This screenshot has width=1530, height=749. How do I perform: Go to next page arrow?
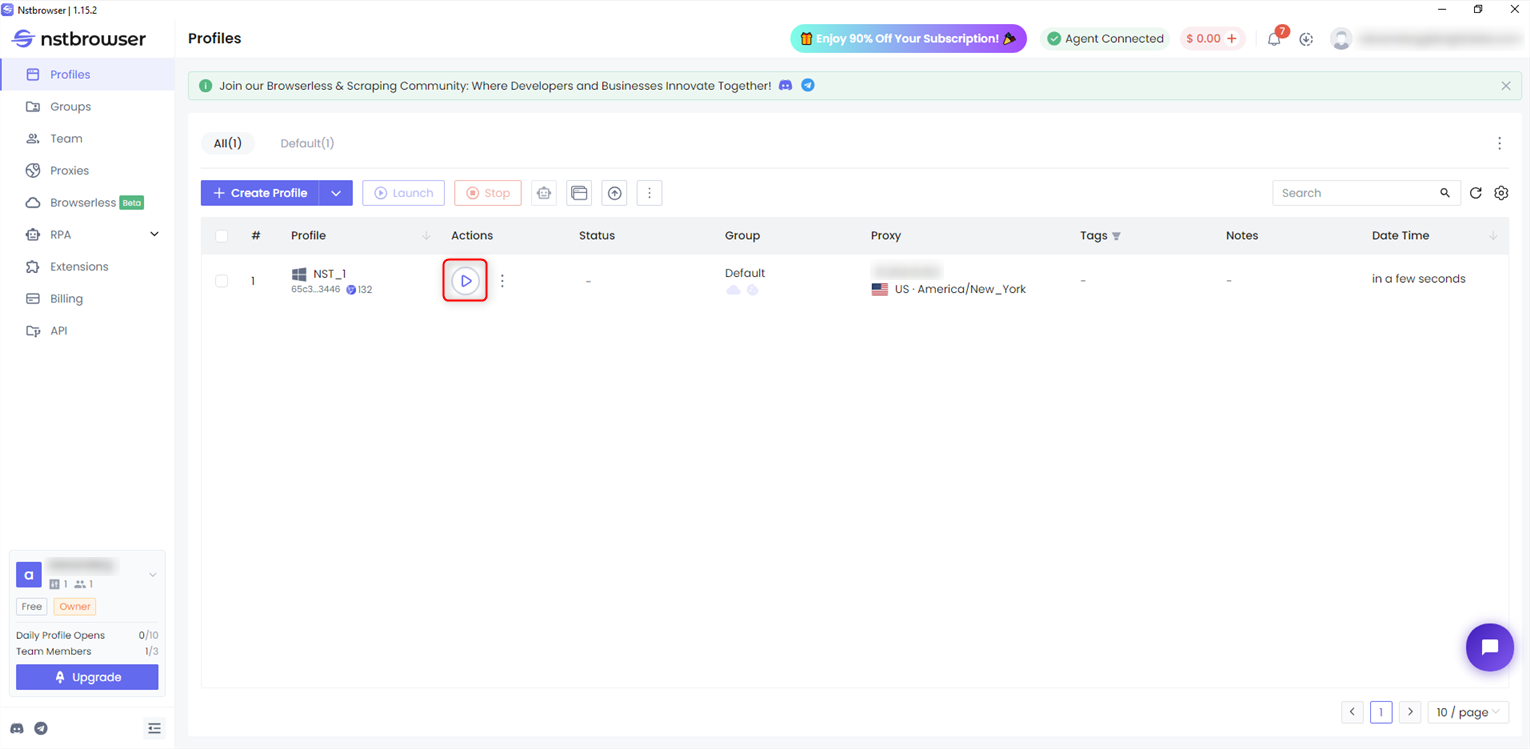pos(1410,712)
